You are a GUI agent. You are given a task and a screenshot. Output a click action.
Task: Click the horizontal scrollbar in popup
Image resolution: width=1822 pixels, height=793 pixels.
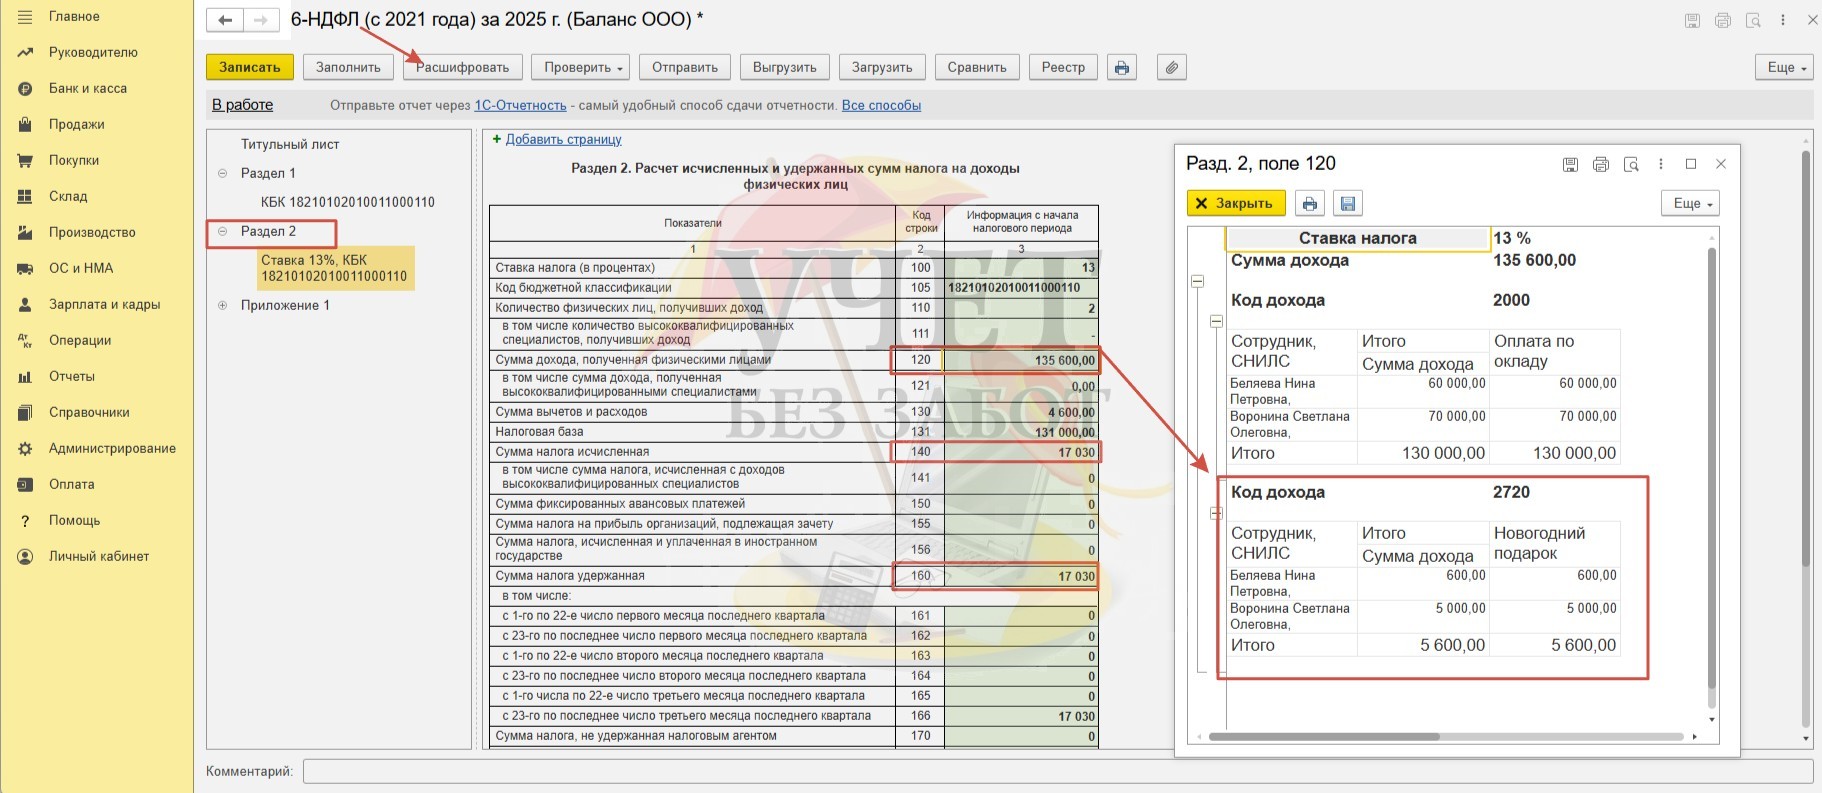1323,737
